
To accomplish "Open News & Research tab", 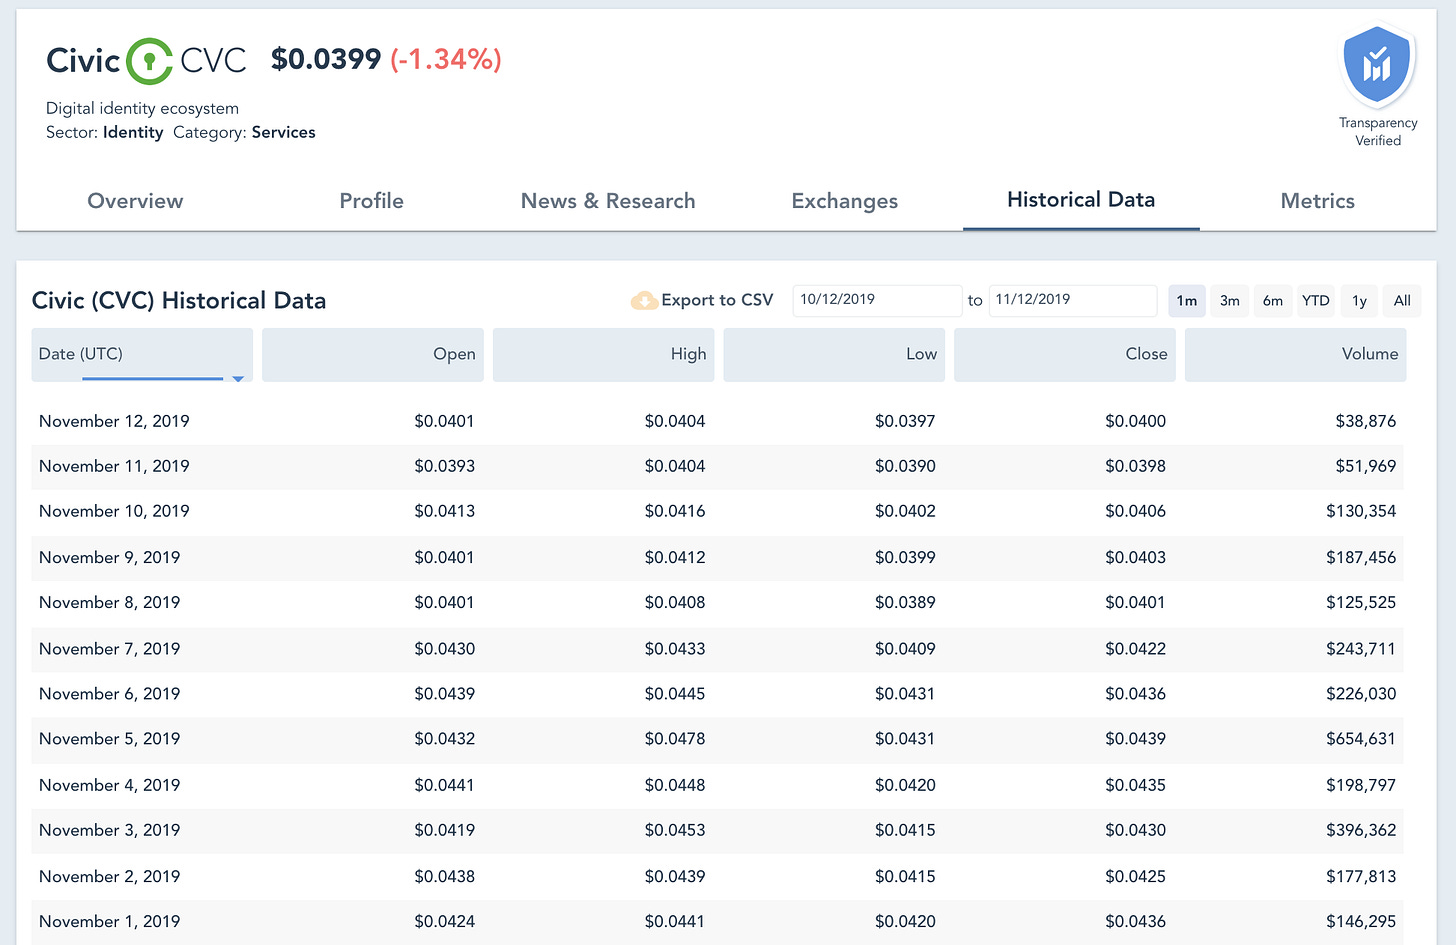I will point(607,201).
